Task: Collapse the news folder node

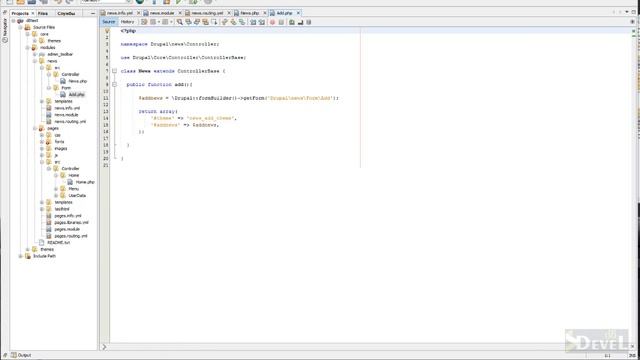Action: (x=35, y=61)
